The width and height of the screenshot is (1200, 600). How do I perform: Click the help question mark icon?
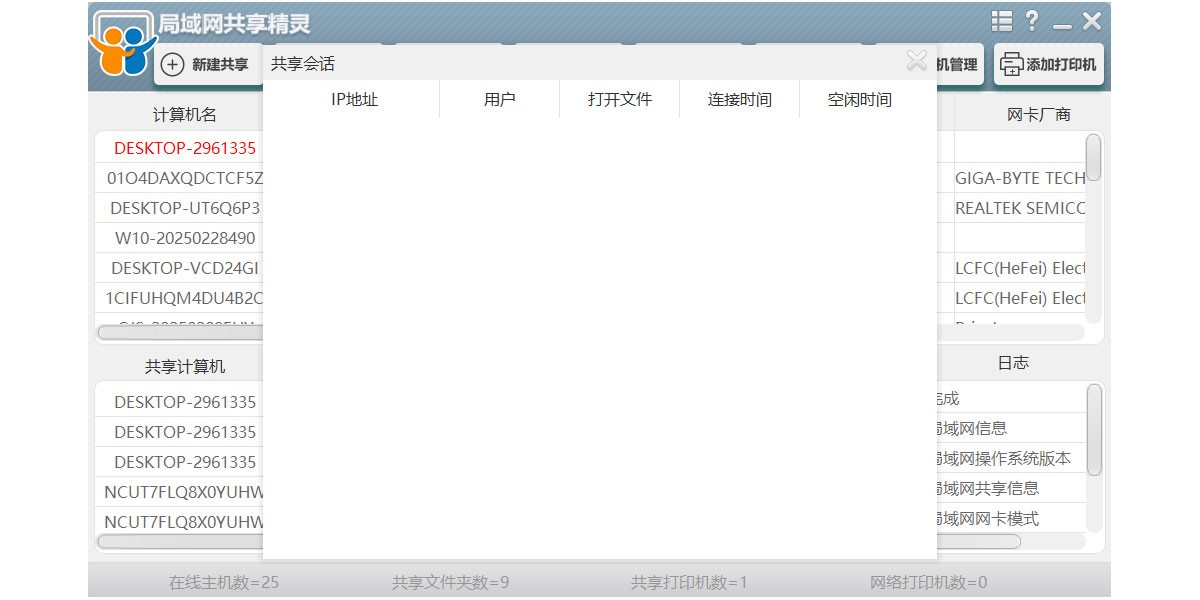[x=1032, y=21]
